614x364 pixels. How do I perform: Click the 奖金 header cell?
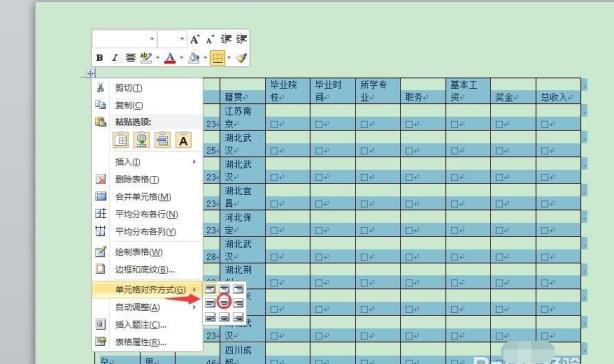pos(513,91)
